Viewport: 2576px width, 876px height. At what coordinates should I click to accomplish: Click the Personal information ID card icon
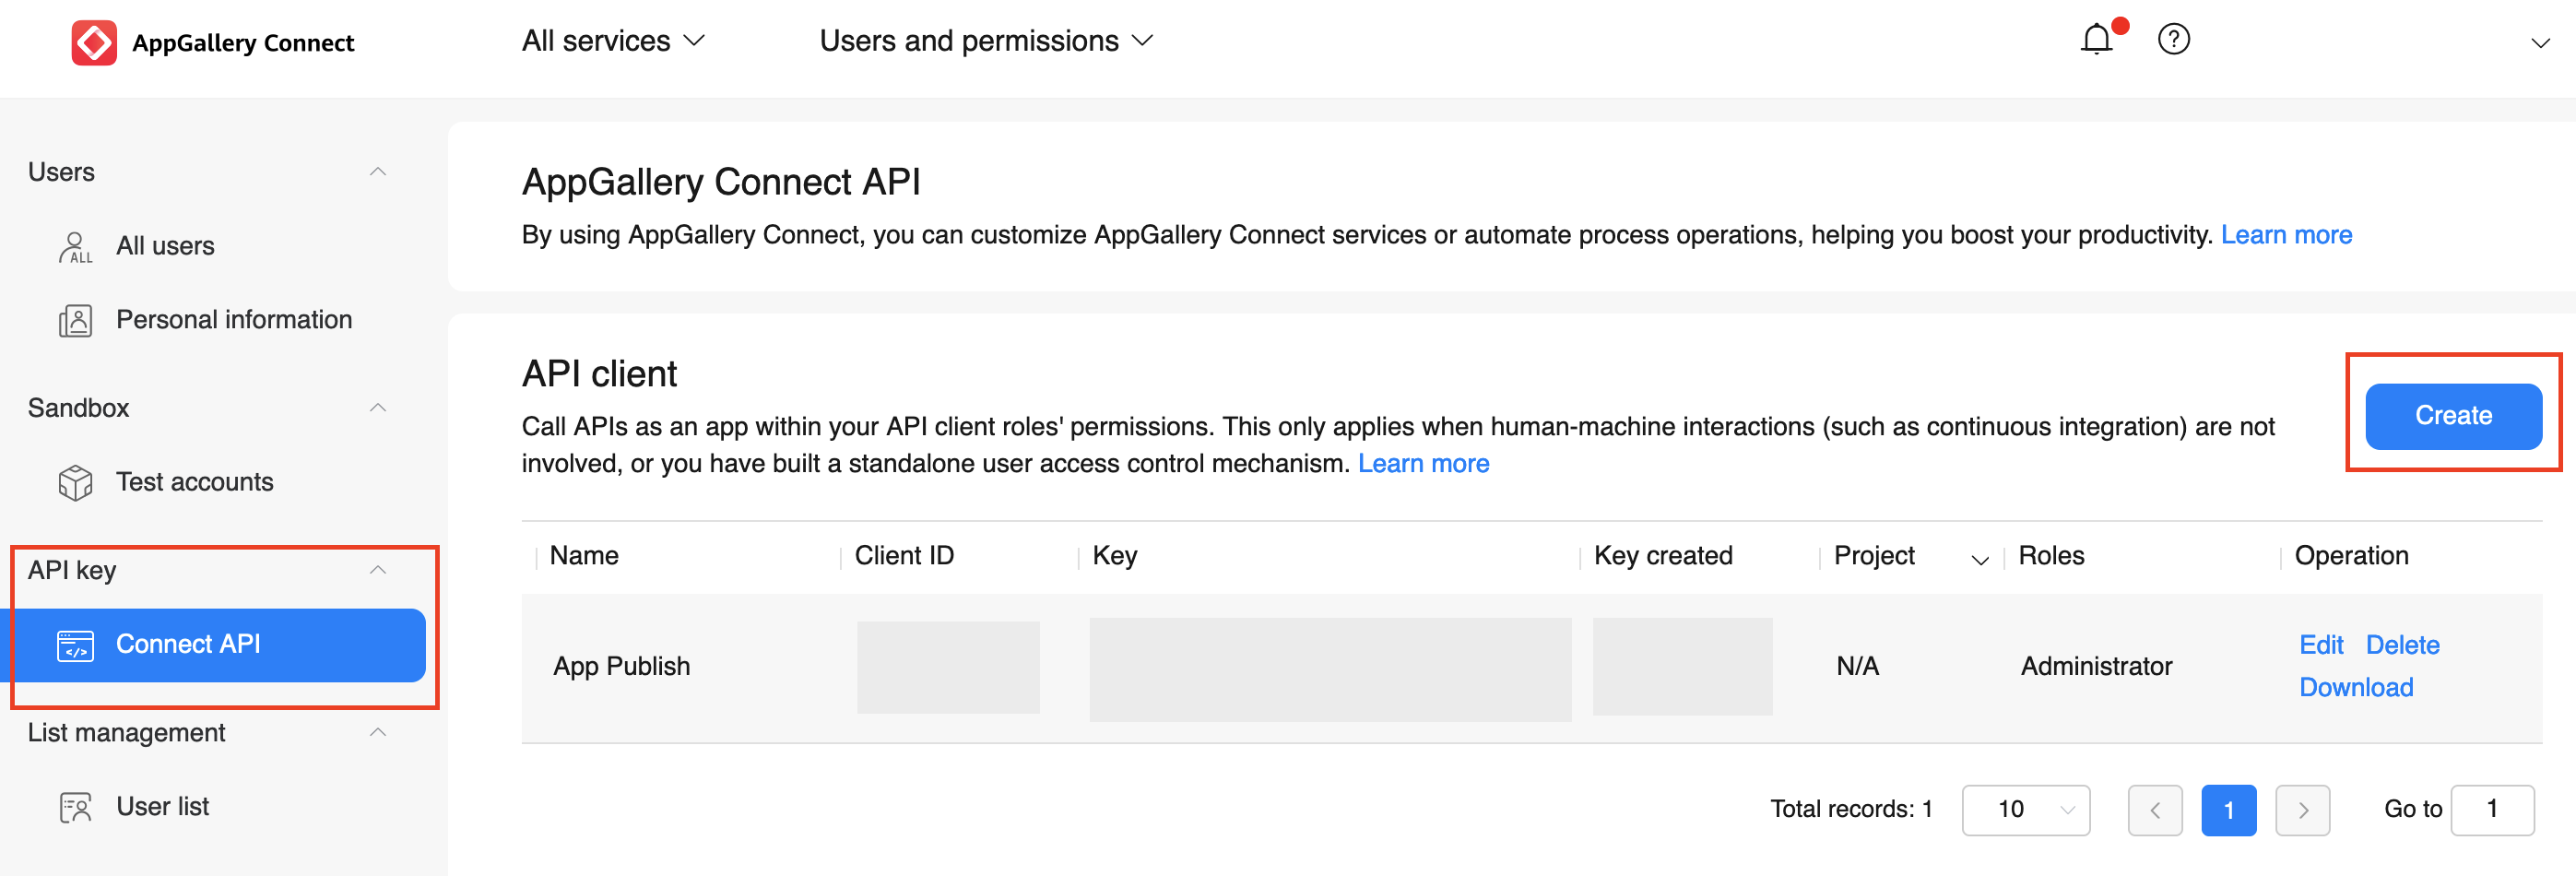(x=75, y=321)
